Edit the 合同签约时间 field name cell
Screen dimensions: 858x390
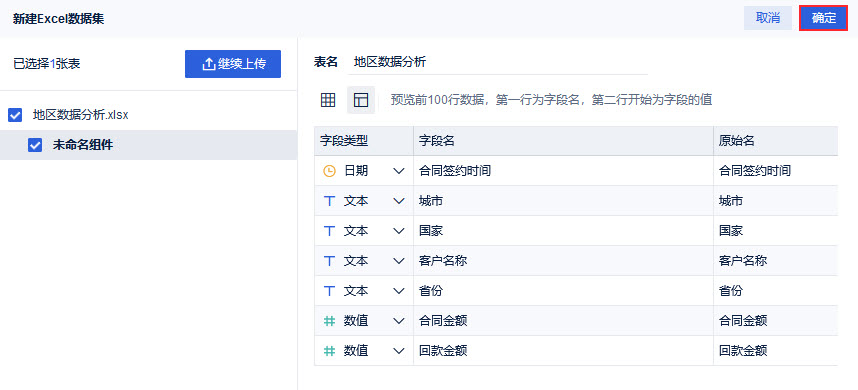(563, 171)
